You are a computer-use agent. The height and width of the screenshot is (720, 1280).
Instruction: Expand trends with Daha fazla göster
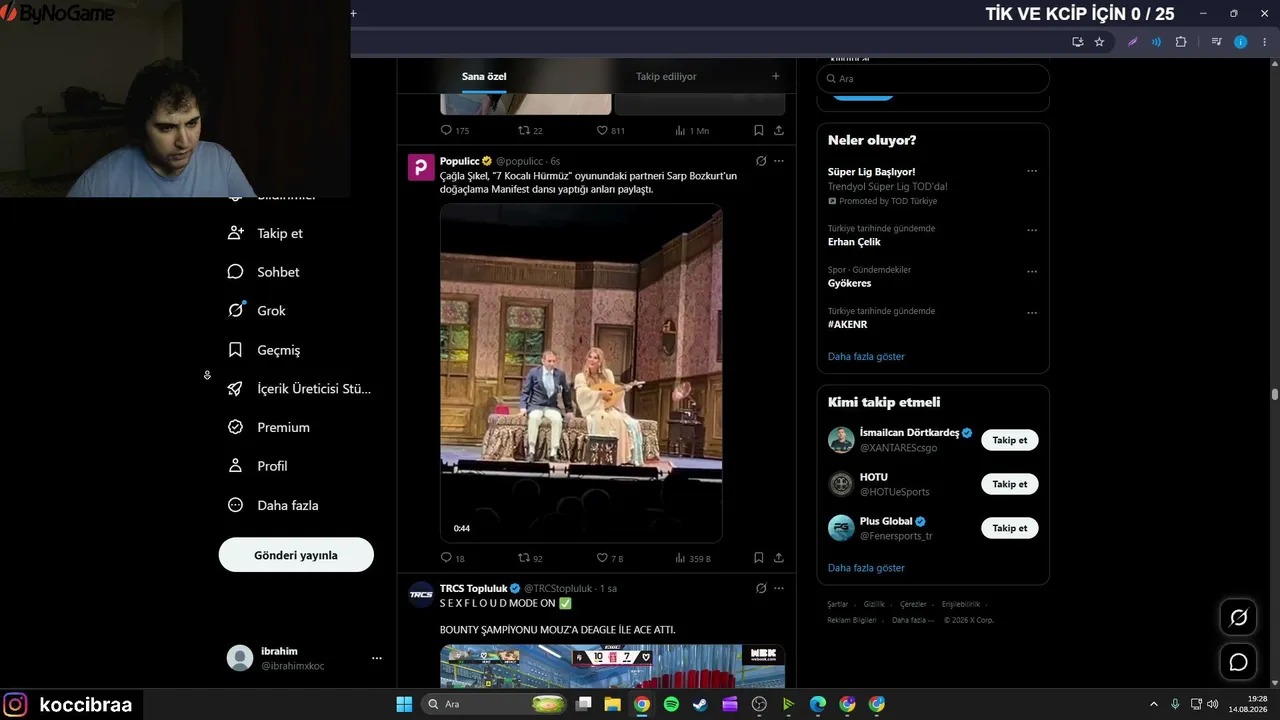click(x=866, y=356)
